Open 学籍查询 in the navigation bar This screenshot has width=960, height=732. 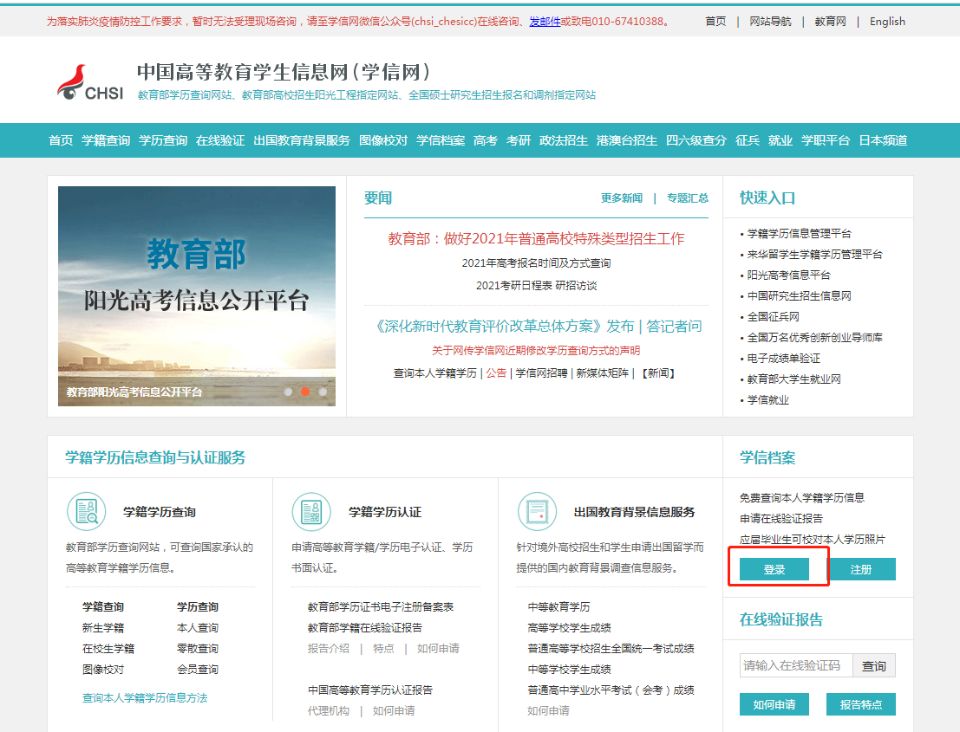click(x=106, y=141)
